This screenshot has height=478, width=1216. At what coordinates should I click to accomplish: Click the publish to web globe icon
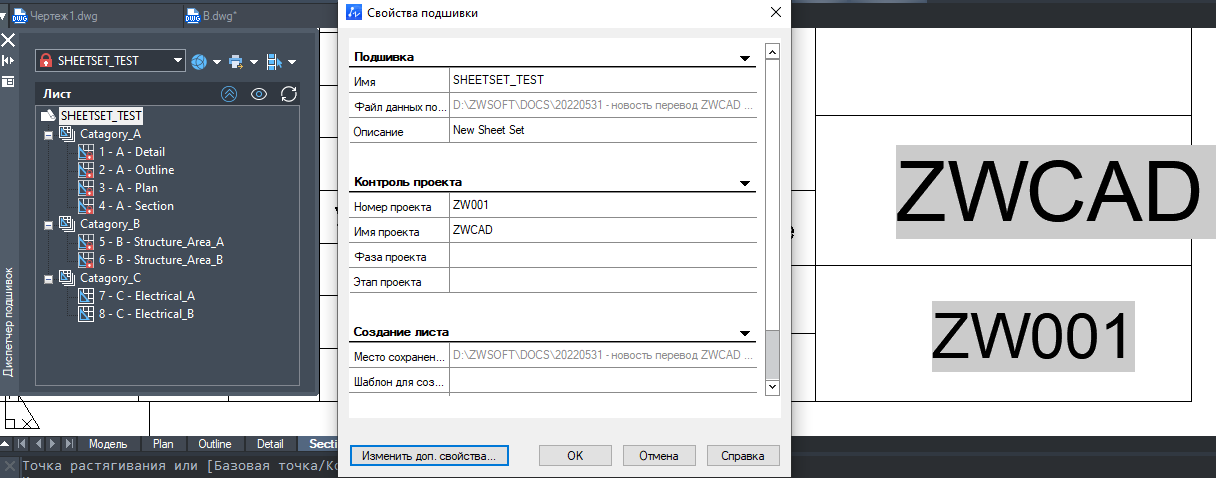tap(199, 61)
